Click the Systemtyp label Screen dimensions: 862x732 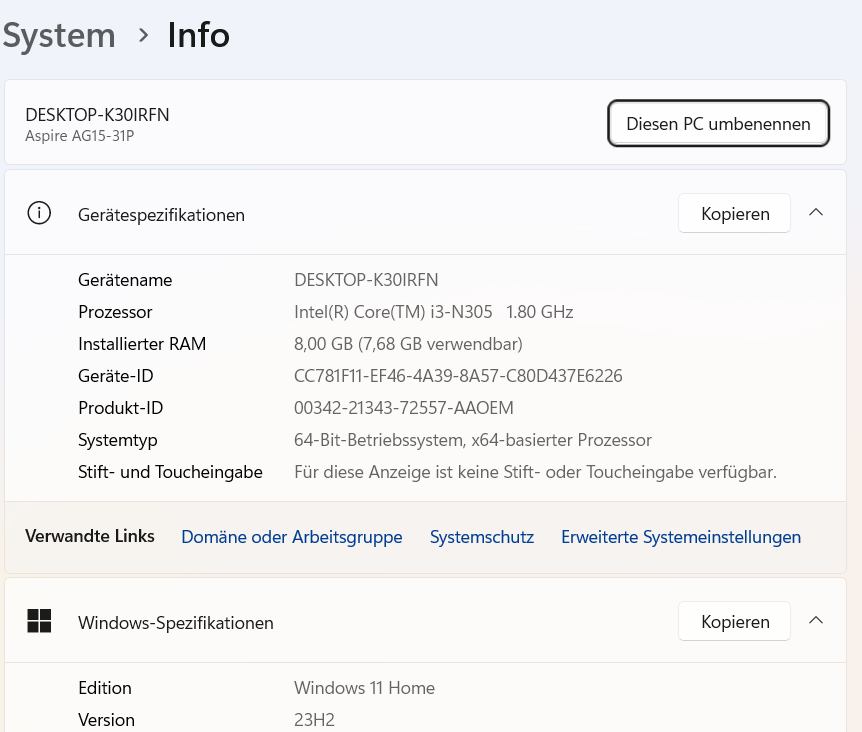pos(118,440)
